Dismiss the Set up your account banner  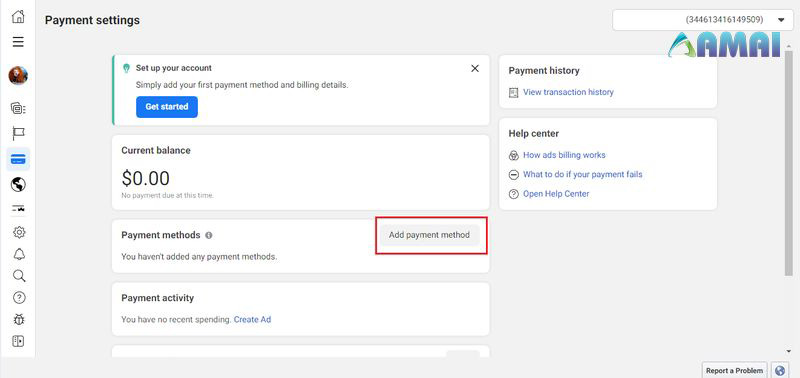point(475,68)
